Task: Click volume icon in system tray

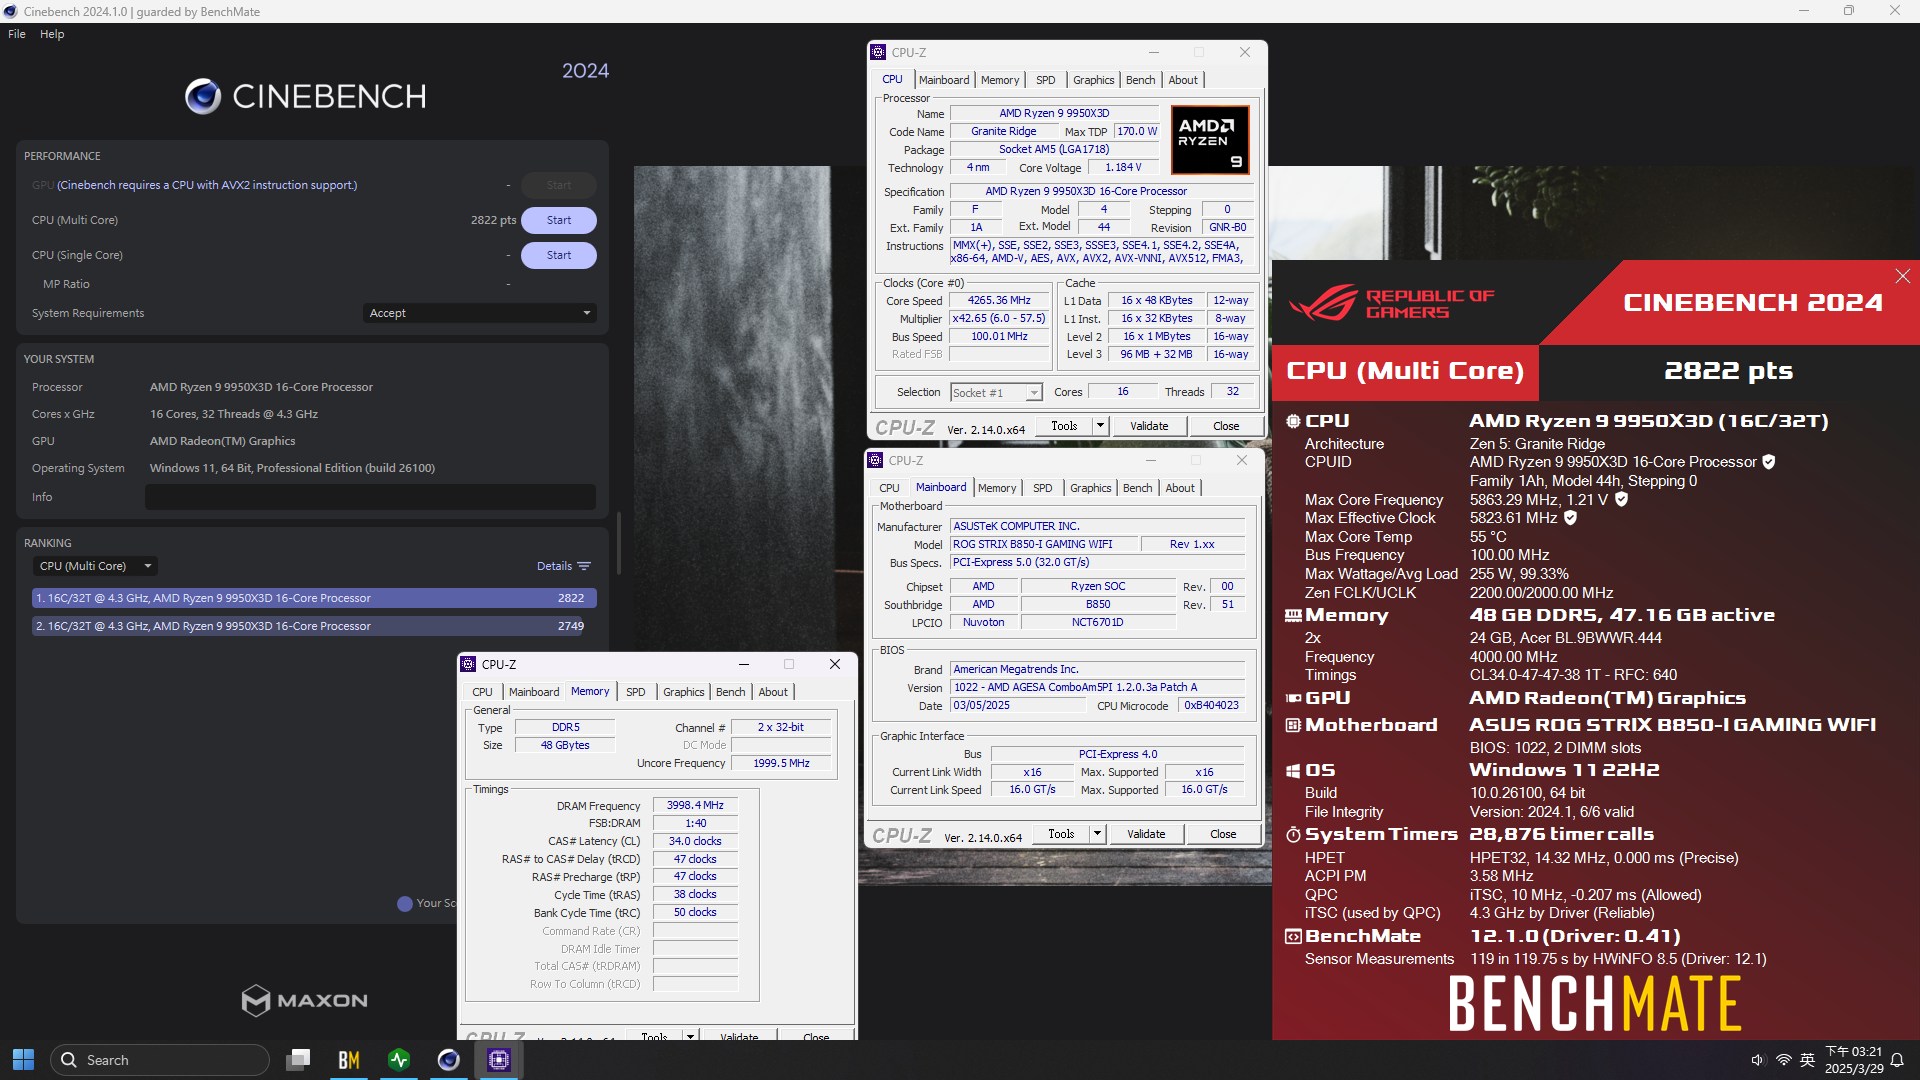Action: (1758, 1060)
